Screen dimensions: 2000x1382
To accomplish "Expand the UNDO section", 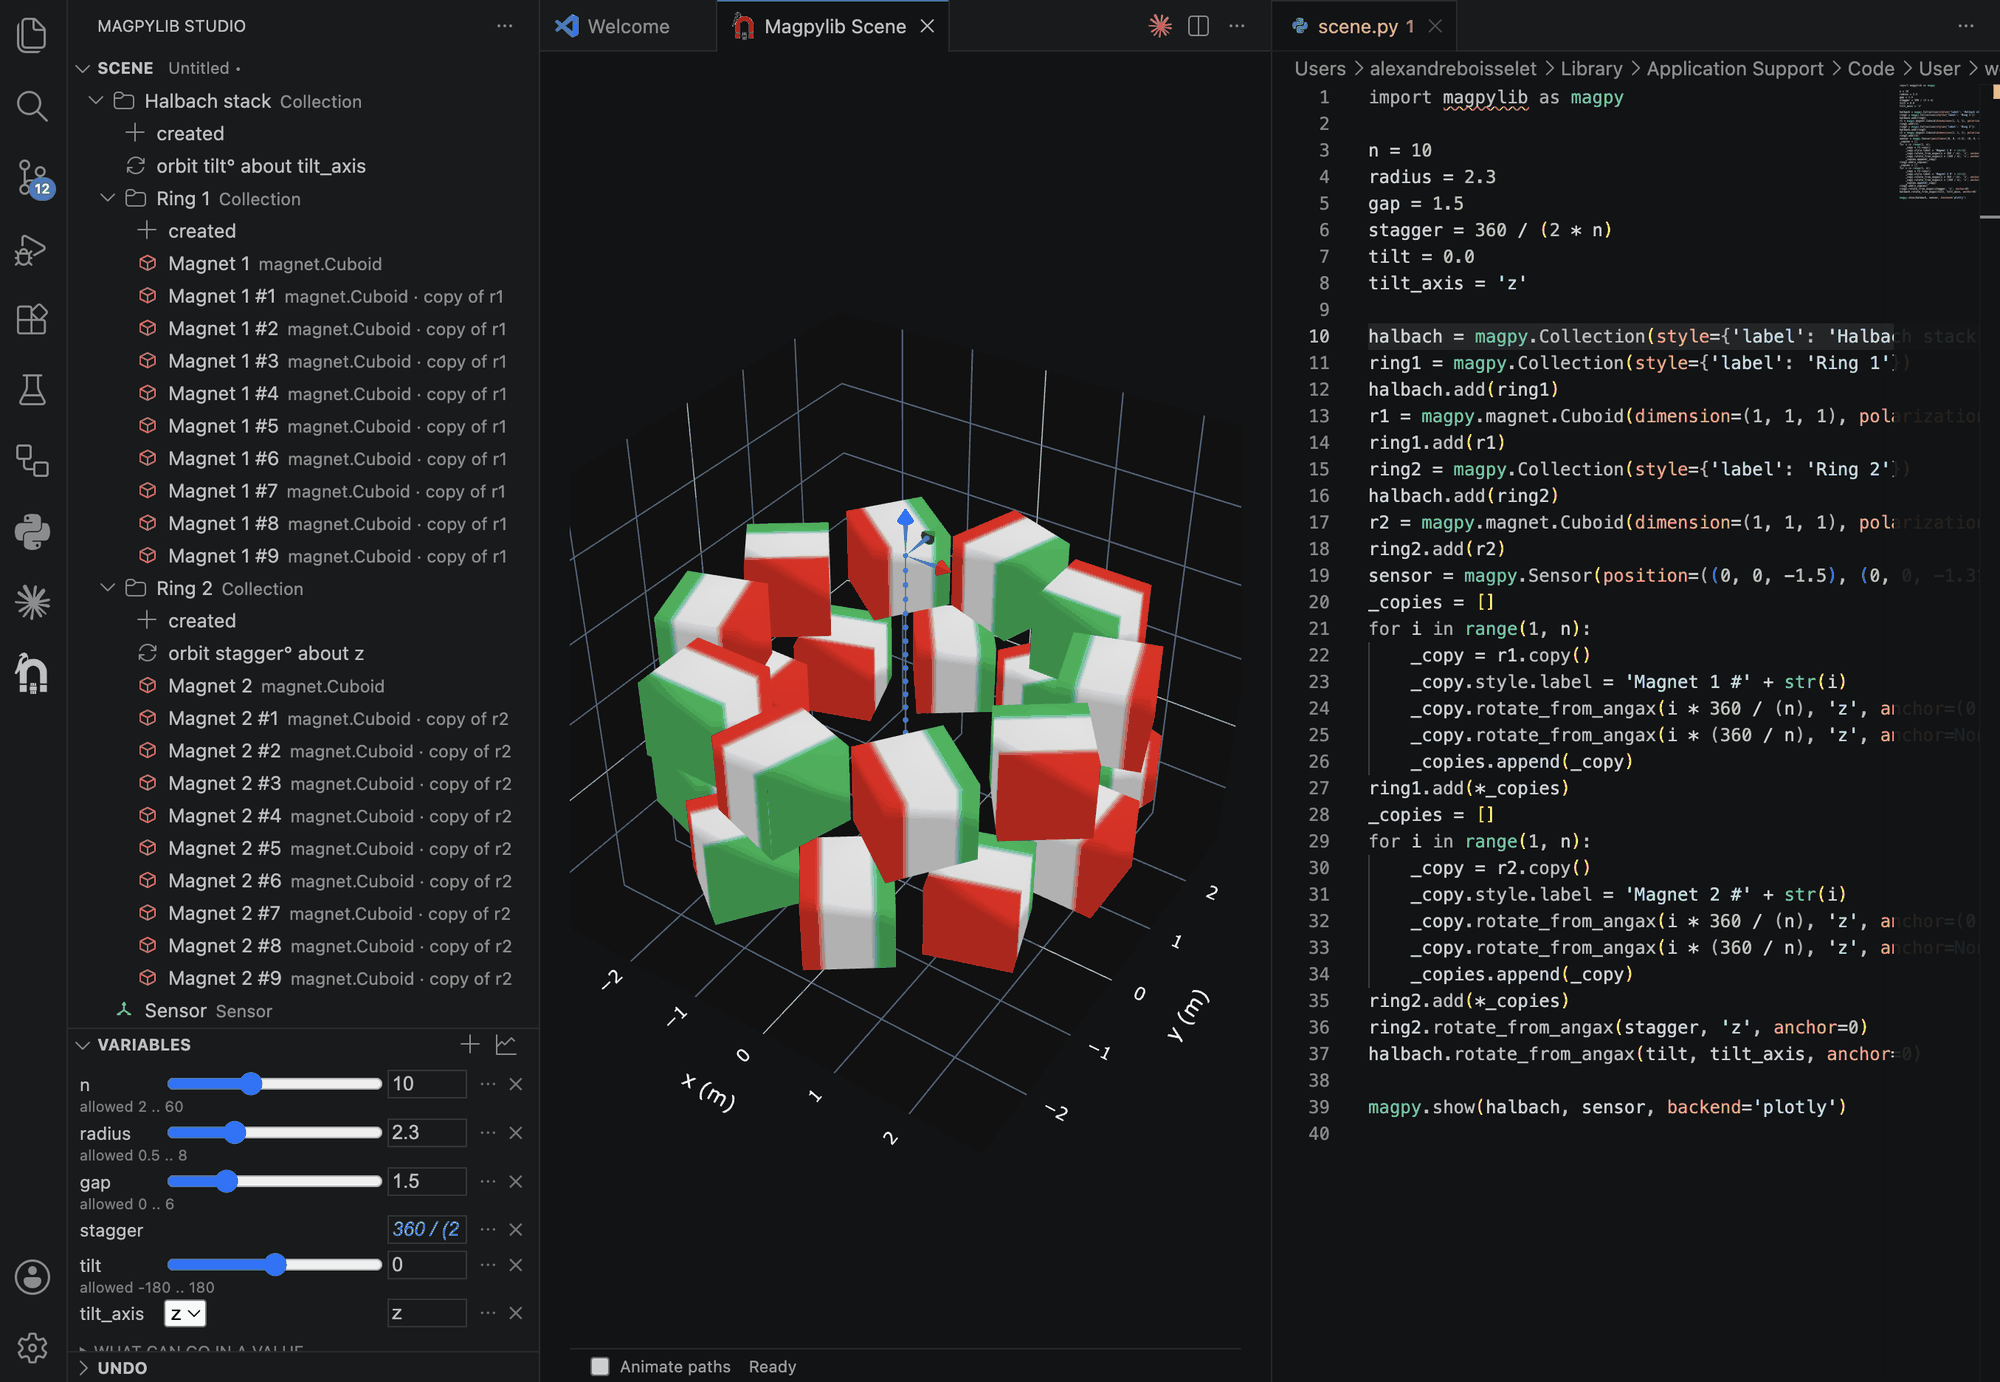I will coord(83,1368).
